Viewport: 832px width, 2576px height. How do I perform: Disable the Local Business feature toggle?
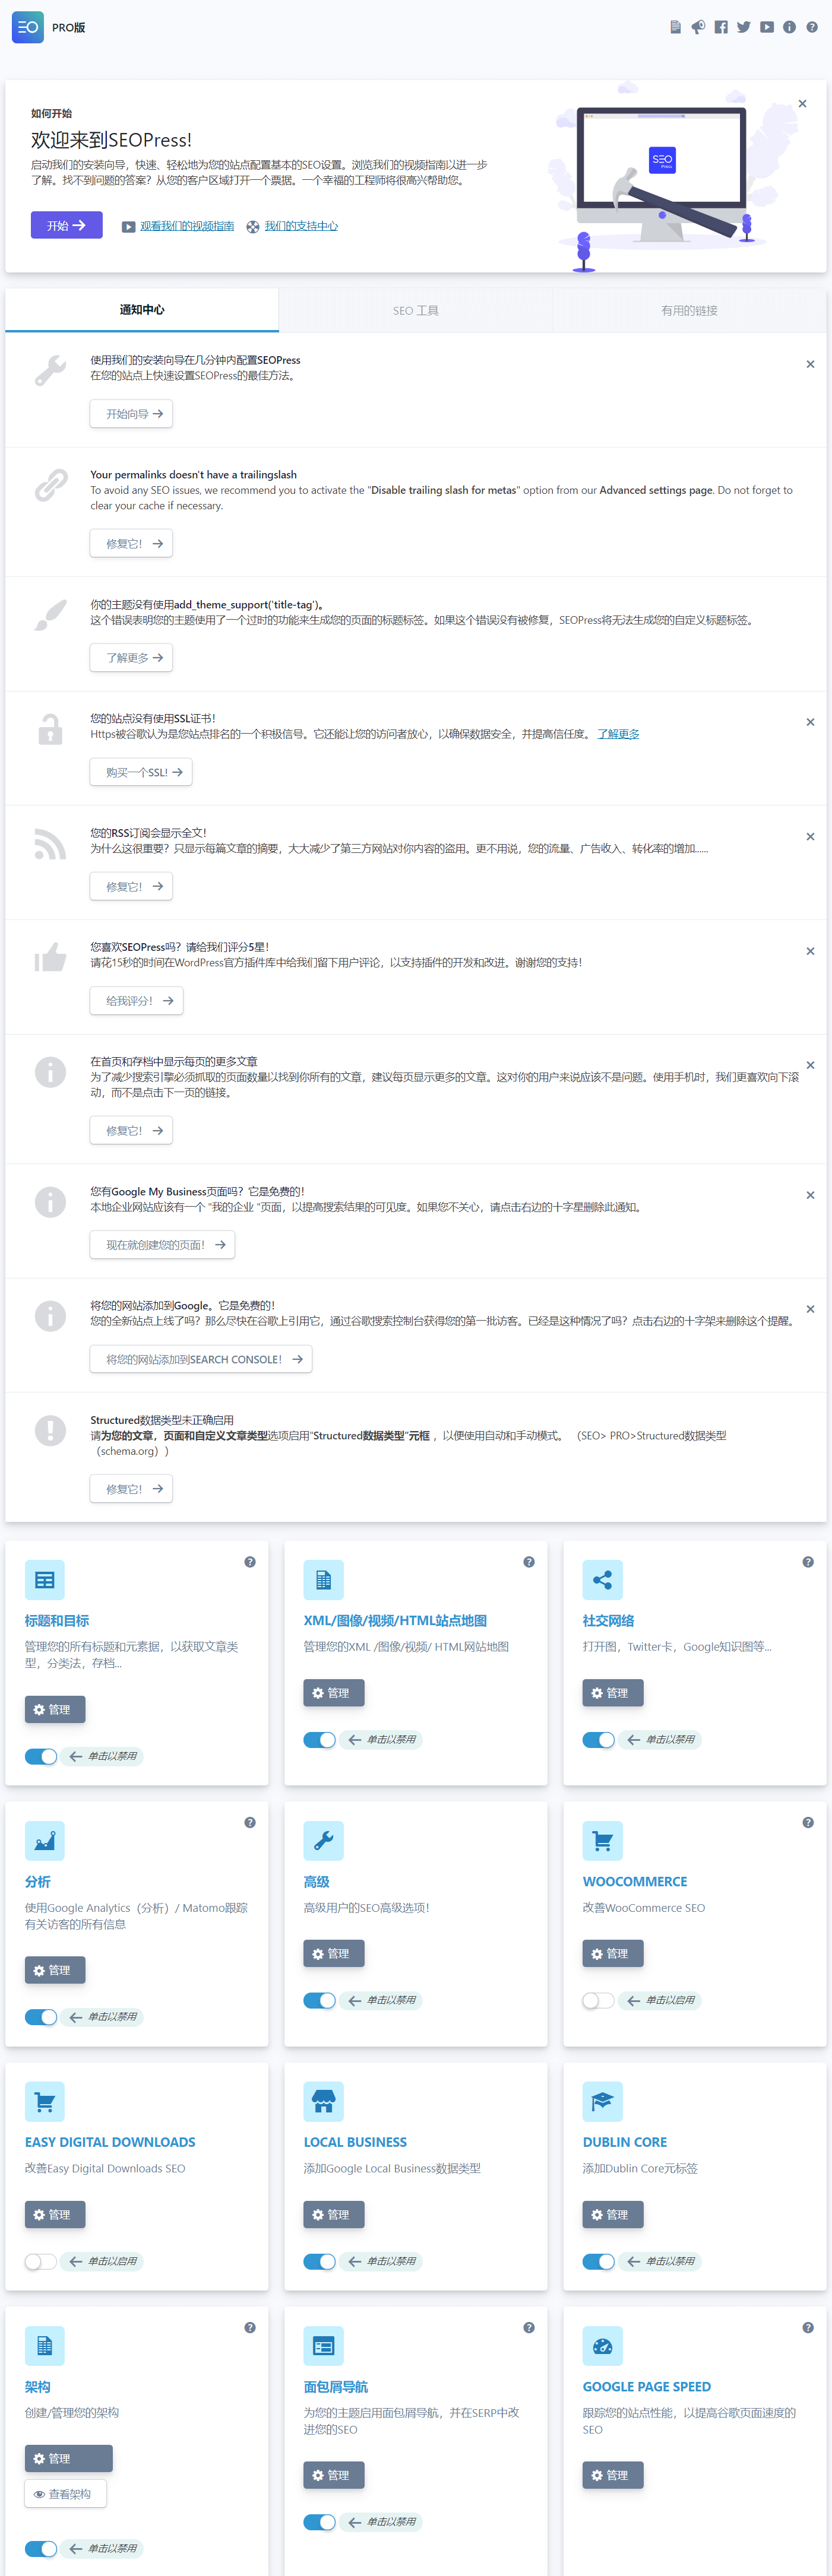(320, 2261)
